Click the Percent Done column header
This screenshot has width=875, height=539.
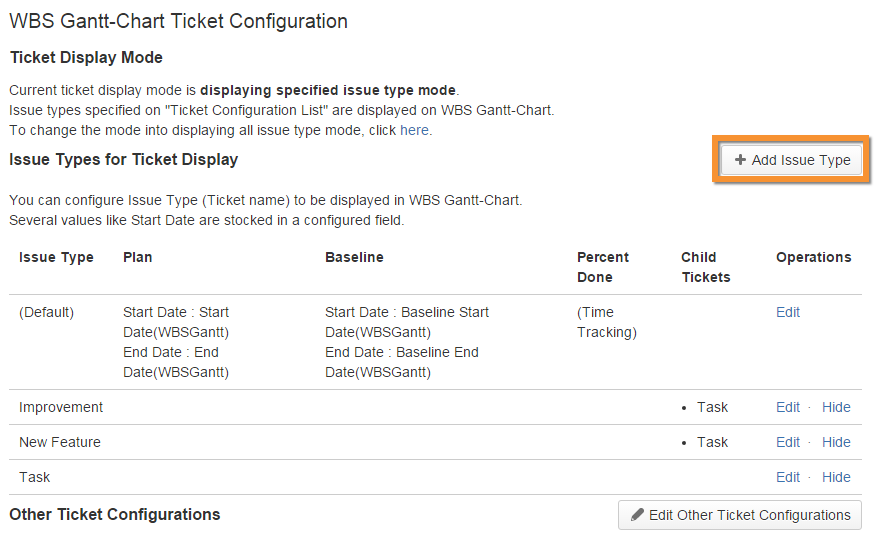click(x=603, y=267)
